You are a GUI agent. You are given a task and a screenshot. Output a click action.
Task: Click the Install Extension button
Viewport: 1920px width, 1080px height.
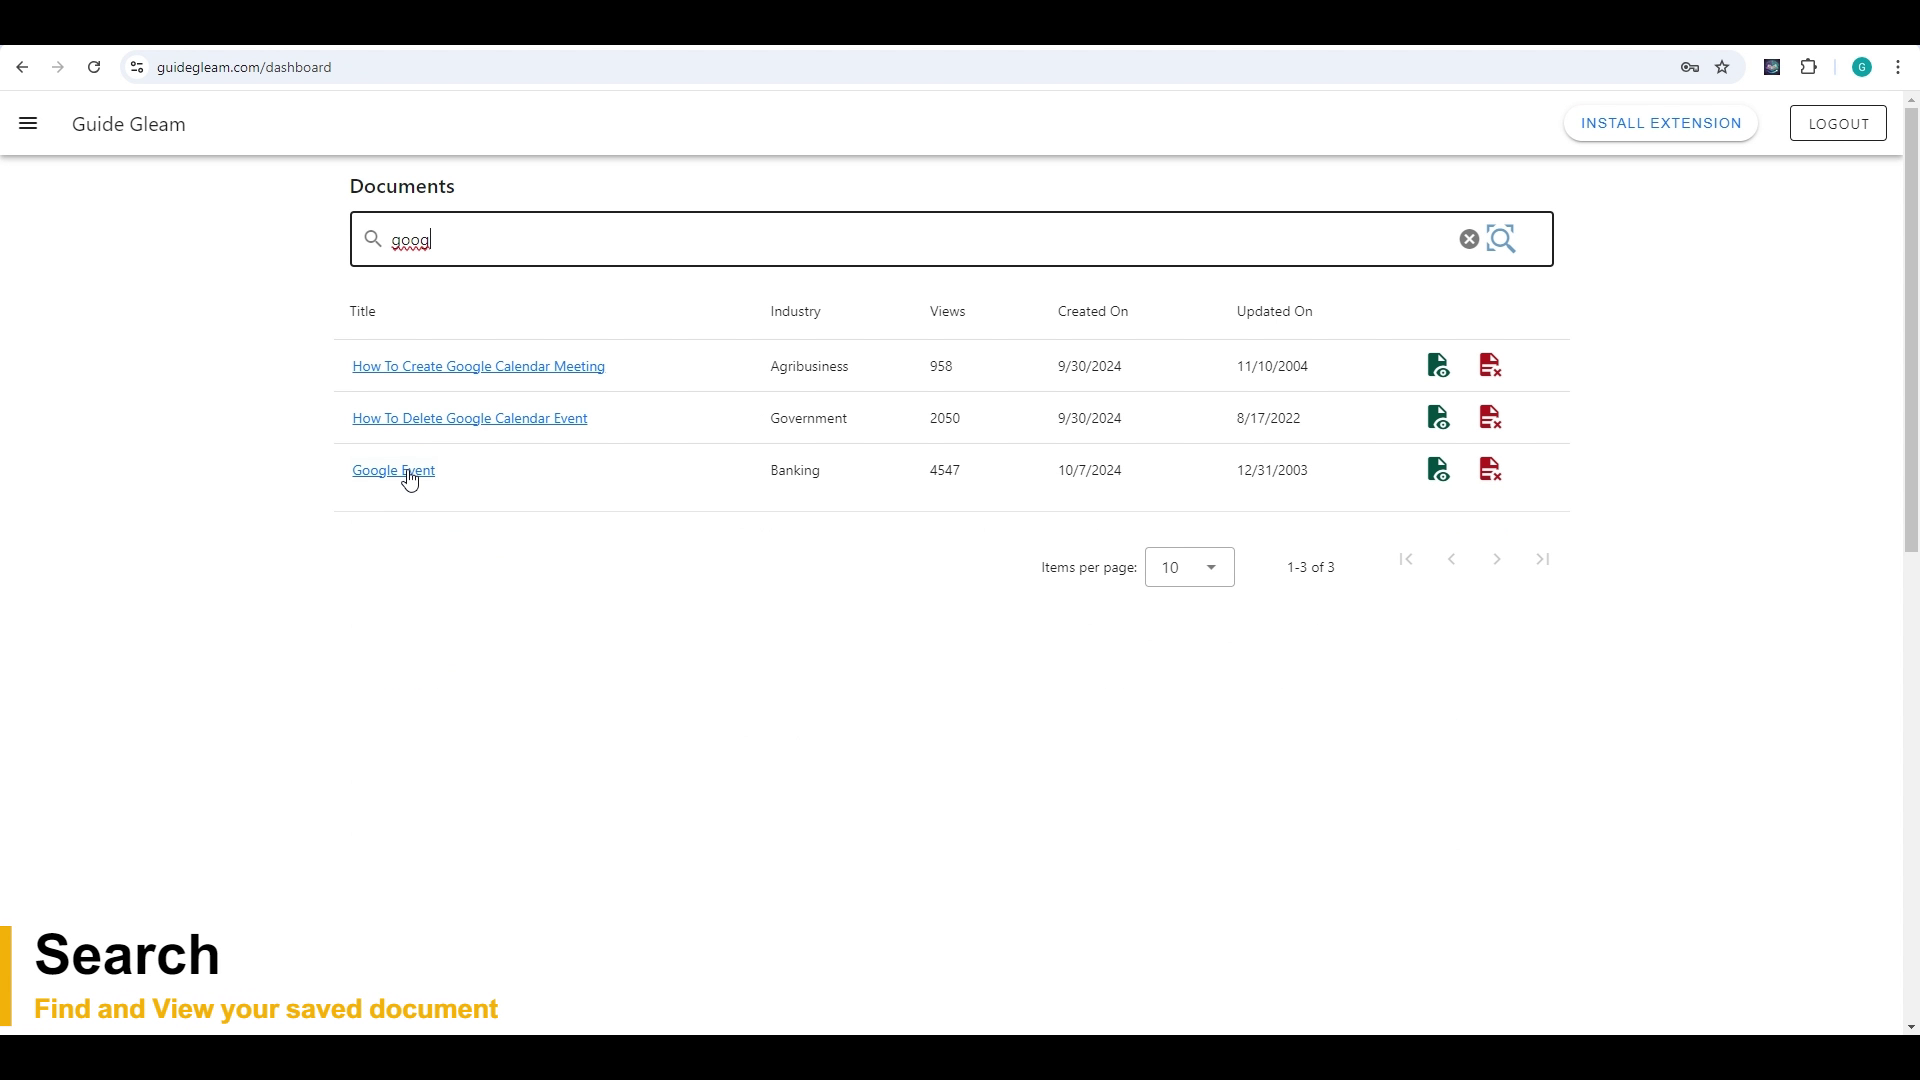(x=1660, y=123)
